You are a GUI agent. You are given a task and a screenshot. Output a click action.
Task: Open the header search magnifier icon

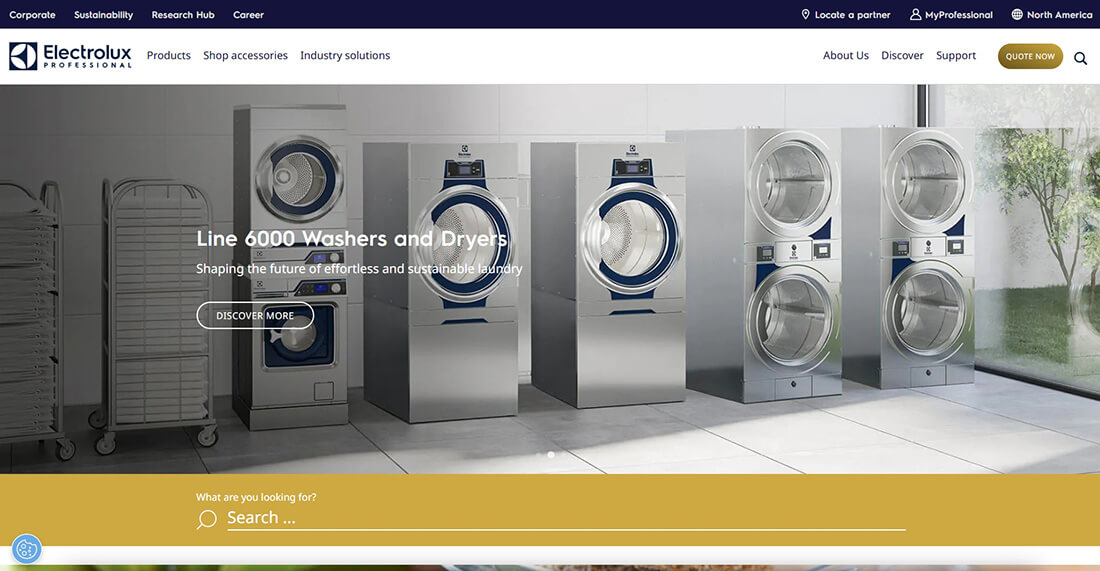(1080, 58)
